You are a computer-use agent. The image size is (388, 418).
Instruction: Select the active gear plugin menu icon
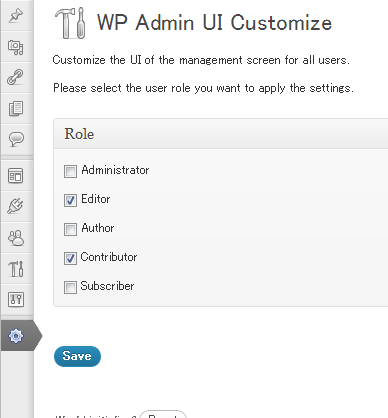point(16,335)
